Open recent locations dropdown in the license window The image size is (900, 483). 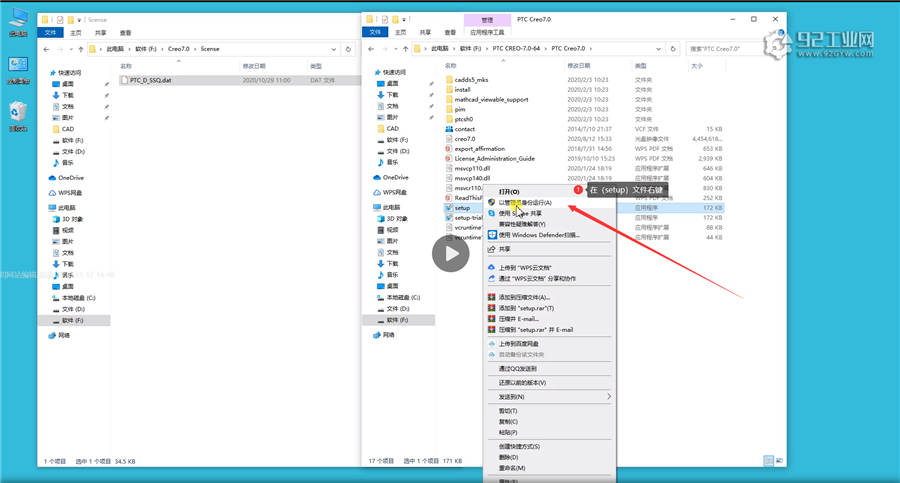coord(71,49)
